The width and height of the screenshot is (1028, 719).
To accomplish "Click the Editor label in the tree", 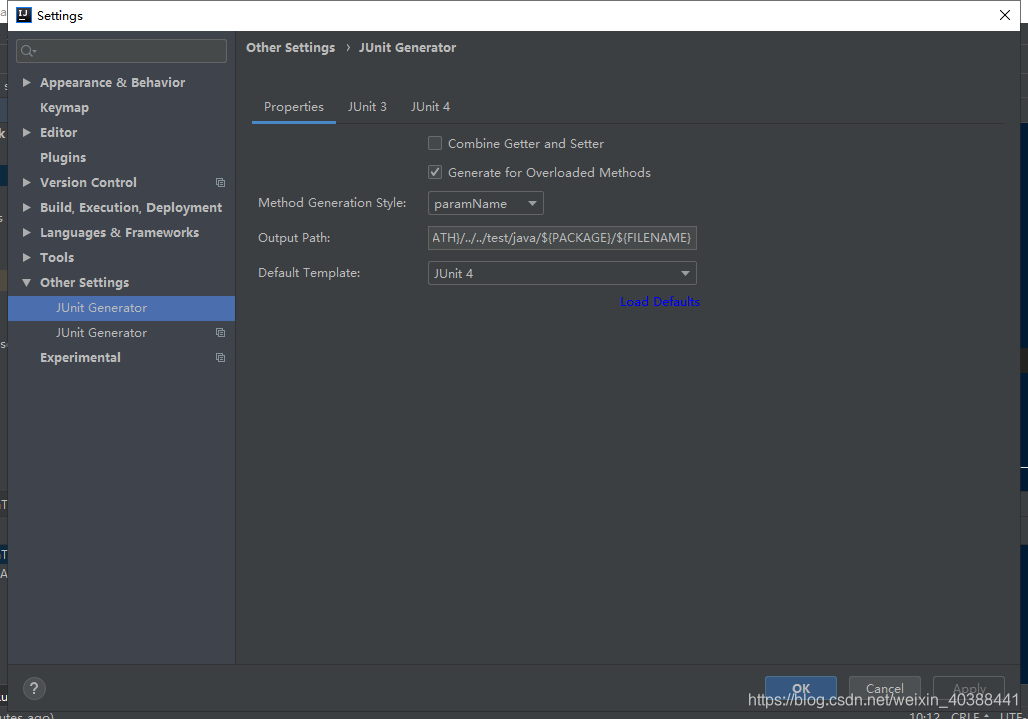I will 58,132.
